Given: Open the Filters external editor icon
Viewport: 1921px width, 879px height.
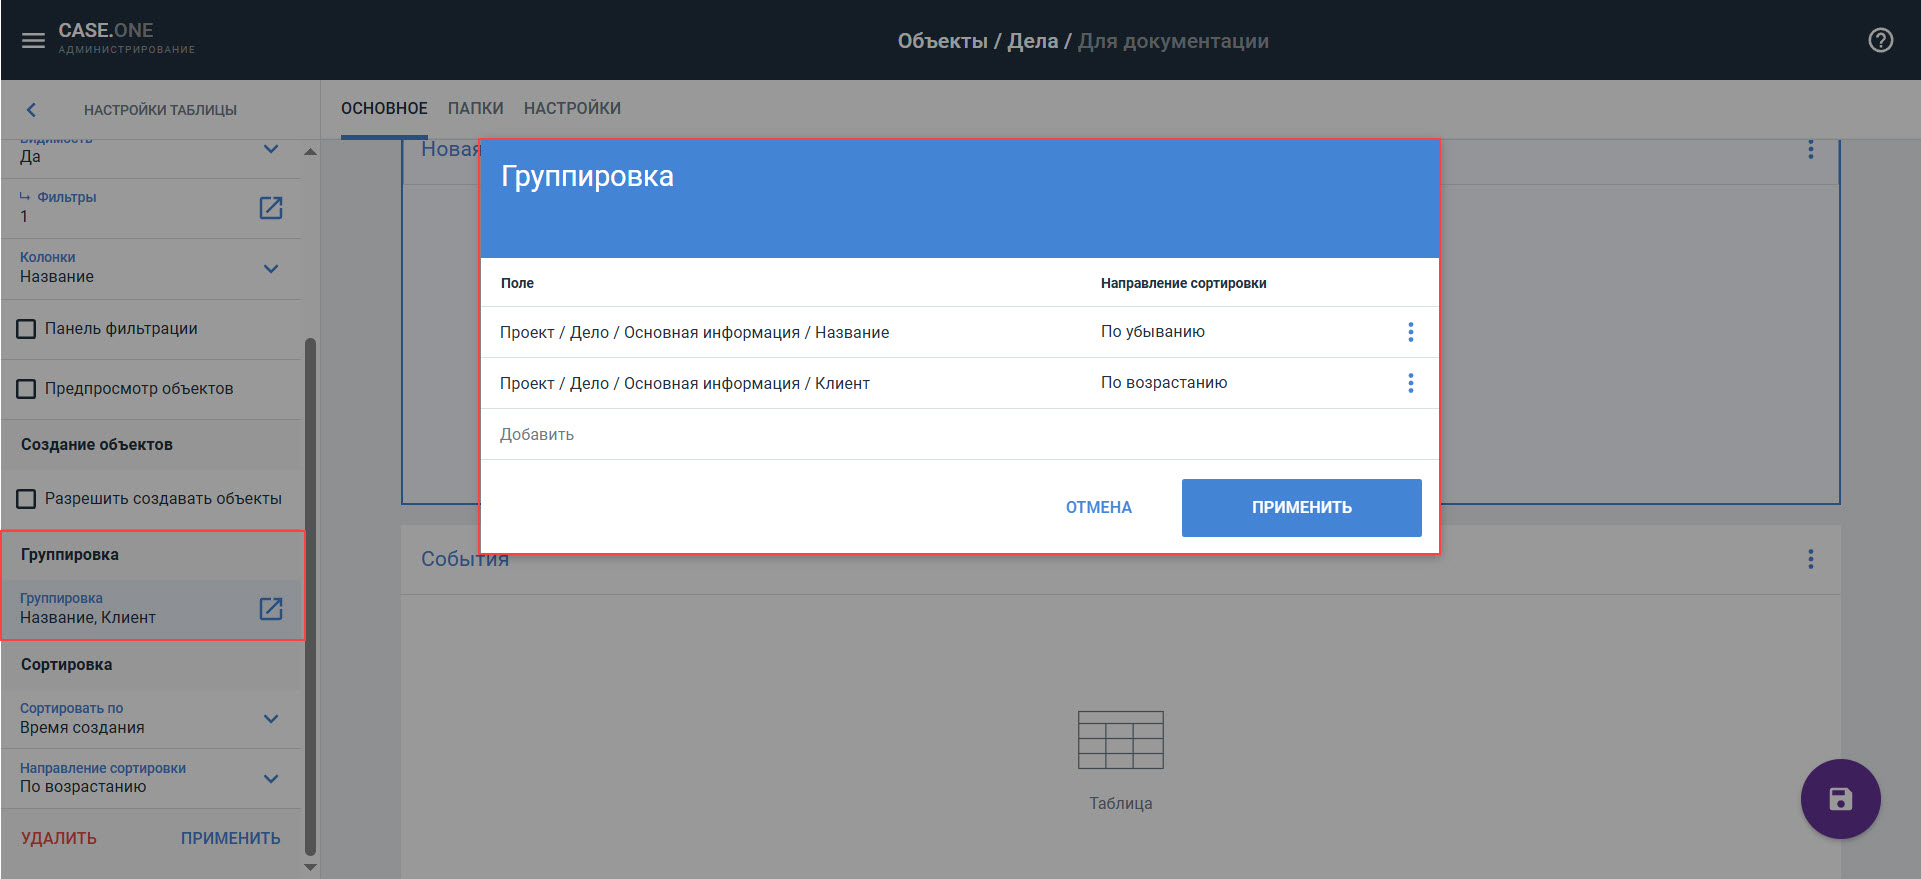Looking at the screenshot, I should click(x=271, y=208).
